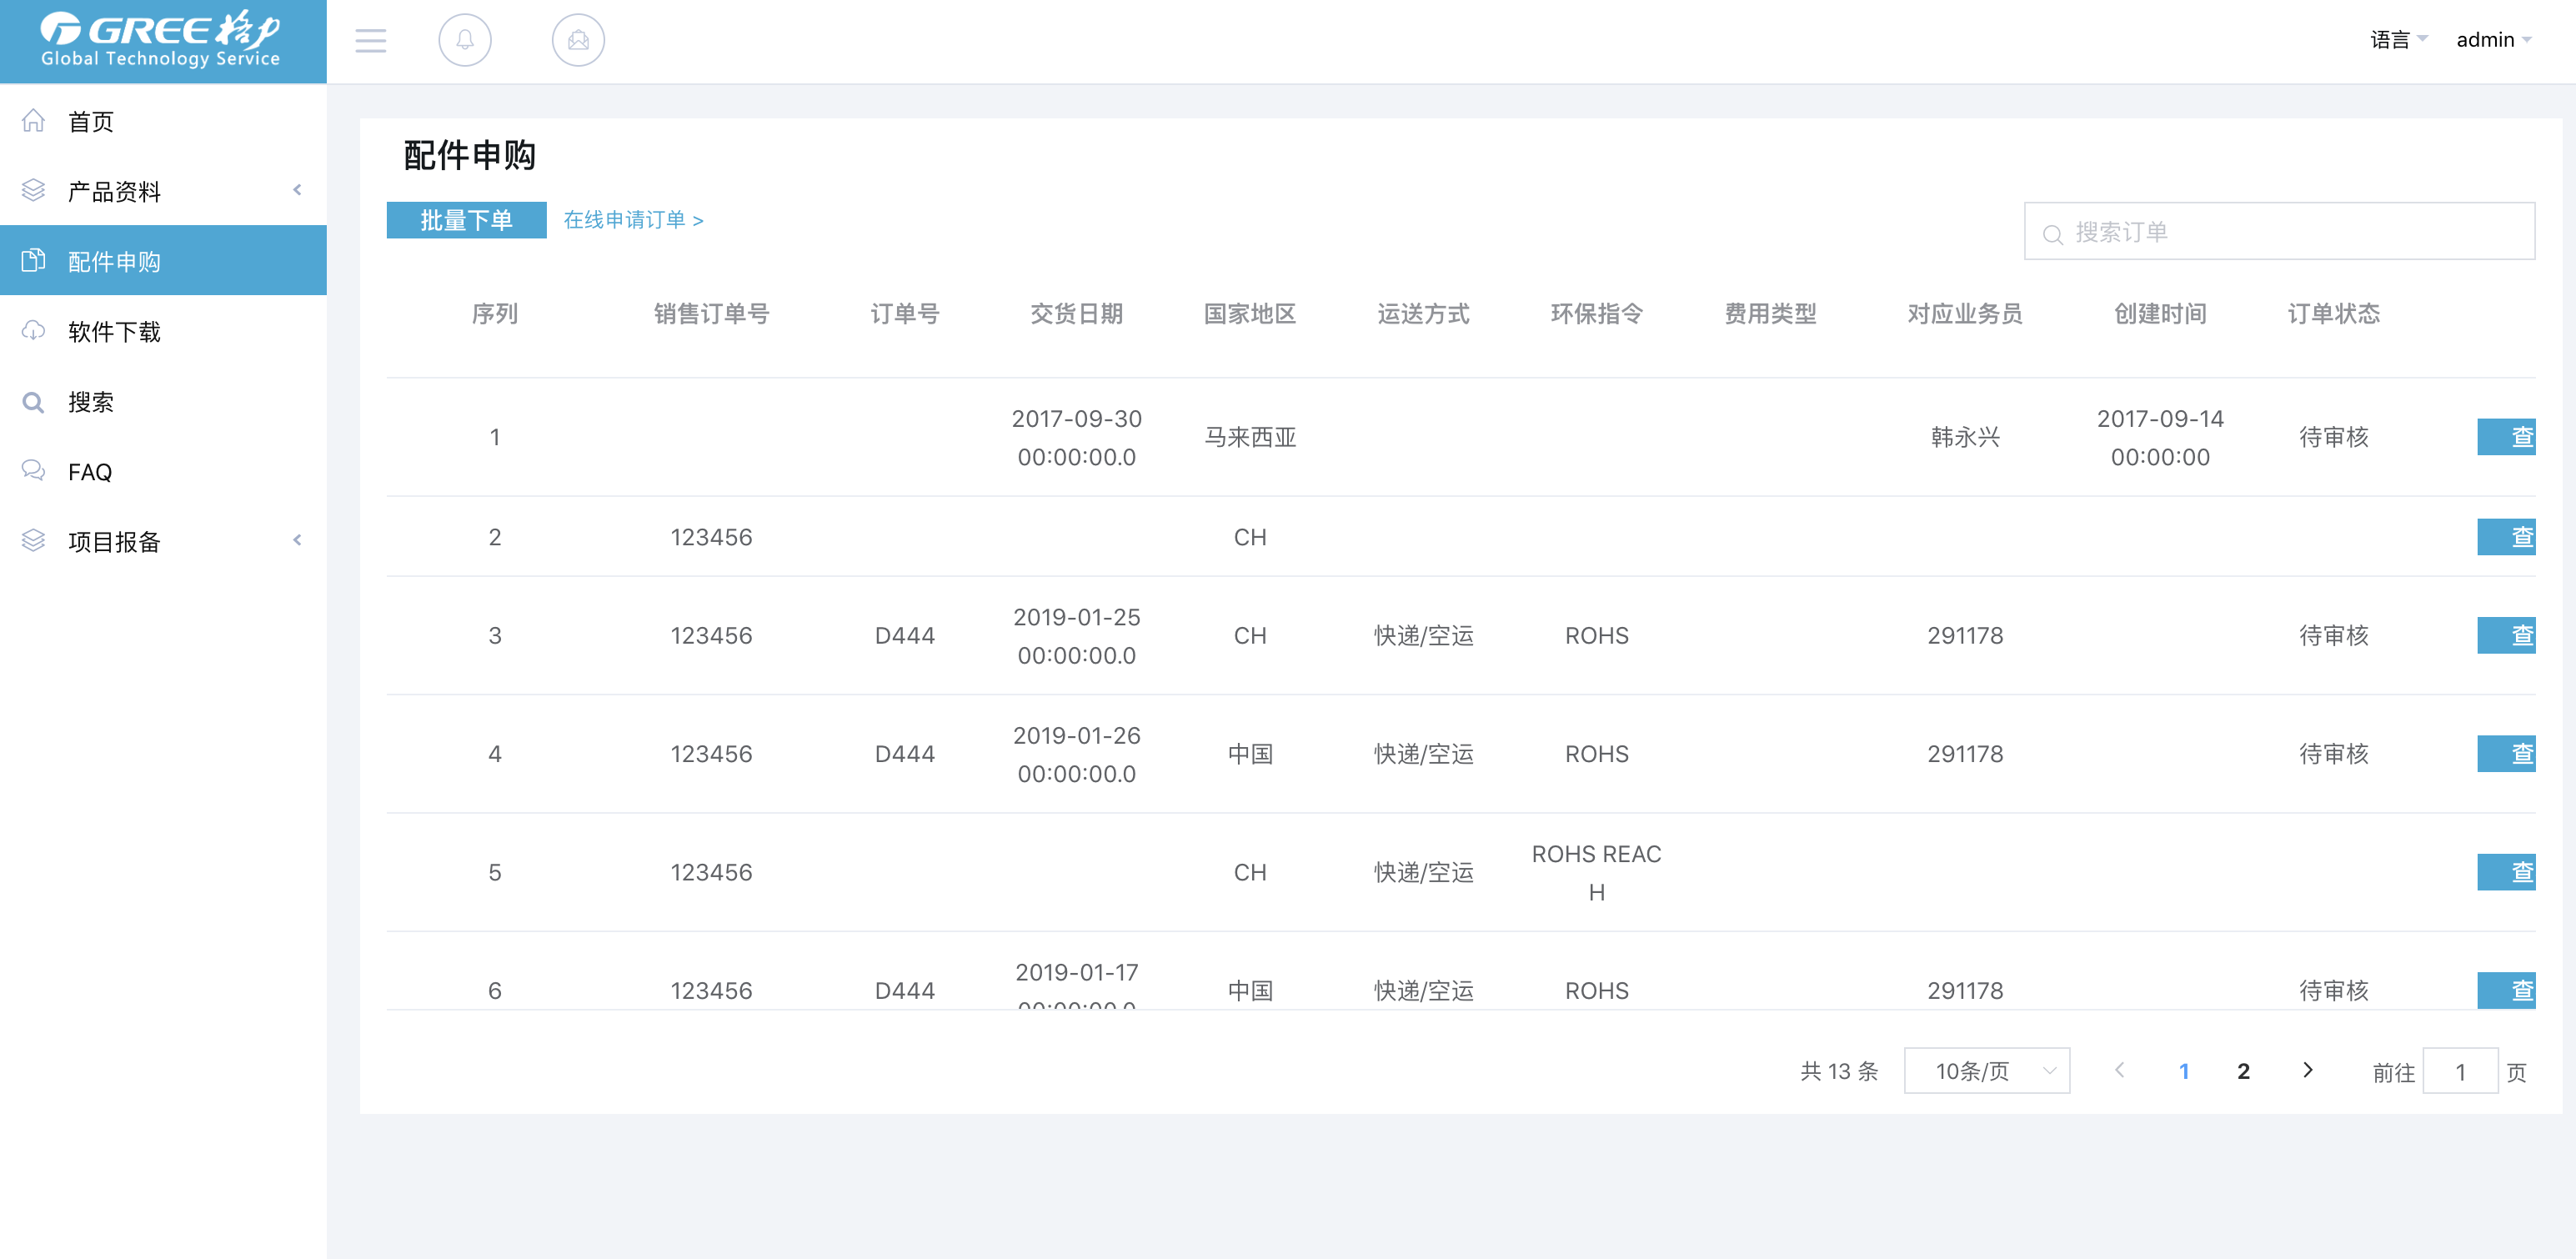
Task: Click the 订单状态 column header
Action: tap(2334, 314)
